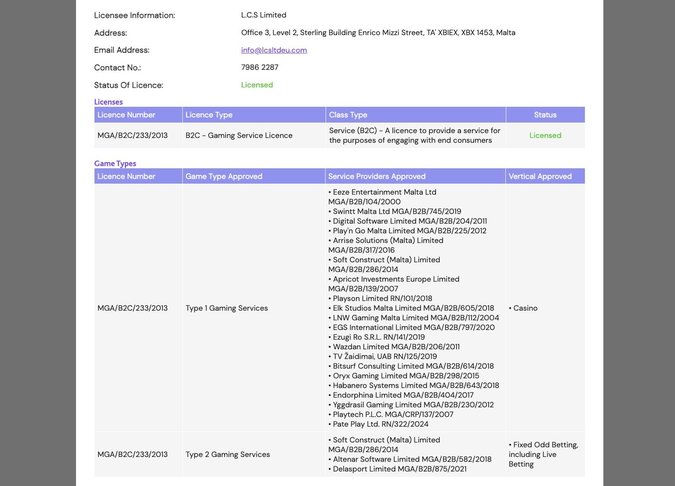Click the 'Game Types' section heading
This screenshot has height=486, width=675.
tap(115, 164)
